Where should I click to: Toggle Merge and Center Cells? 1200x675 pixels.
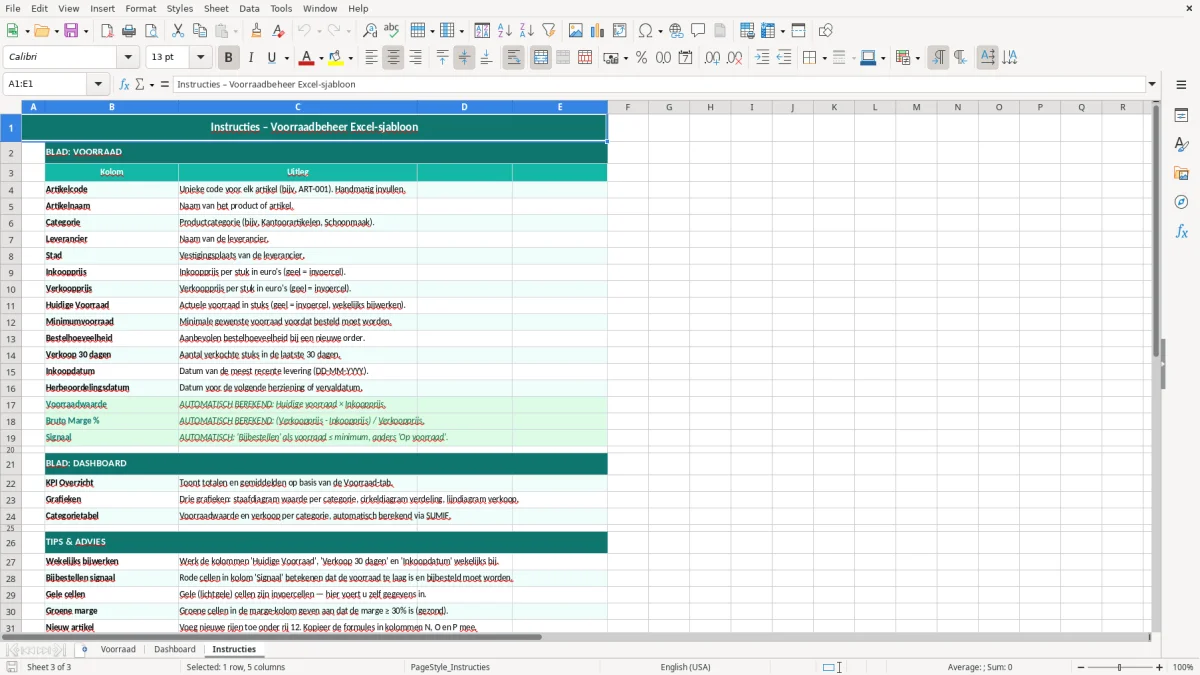541,58
